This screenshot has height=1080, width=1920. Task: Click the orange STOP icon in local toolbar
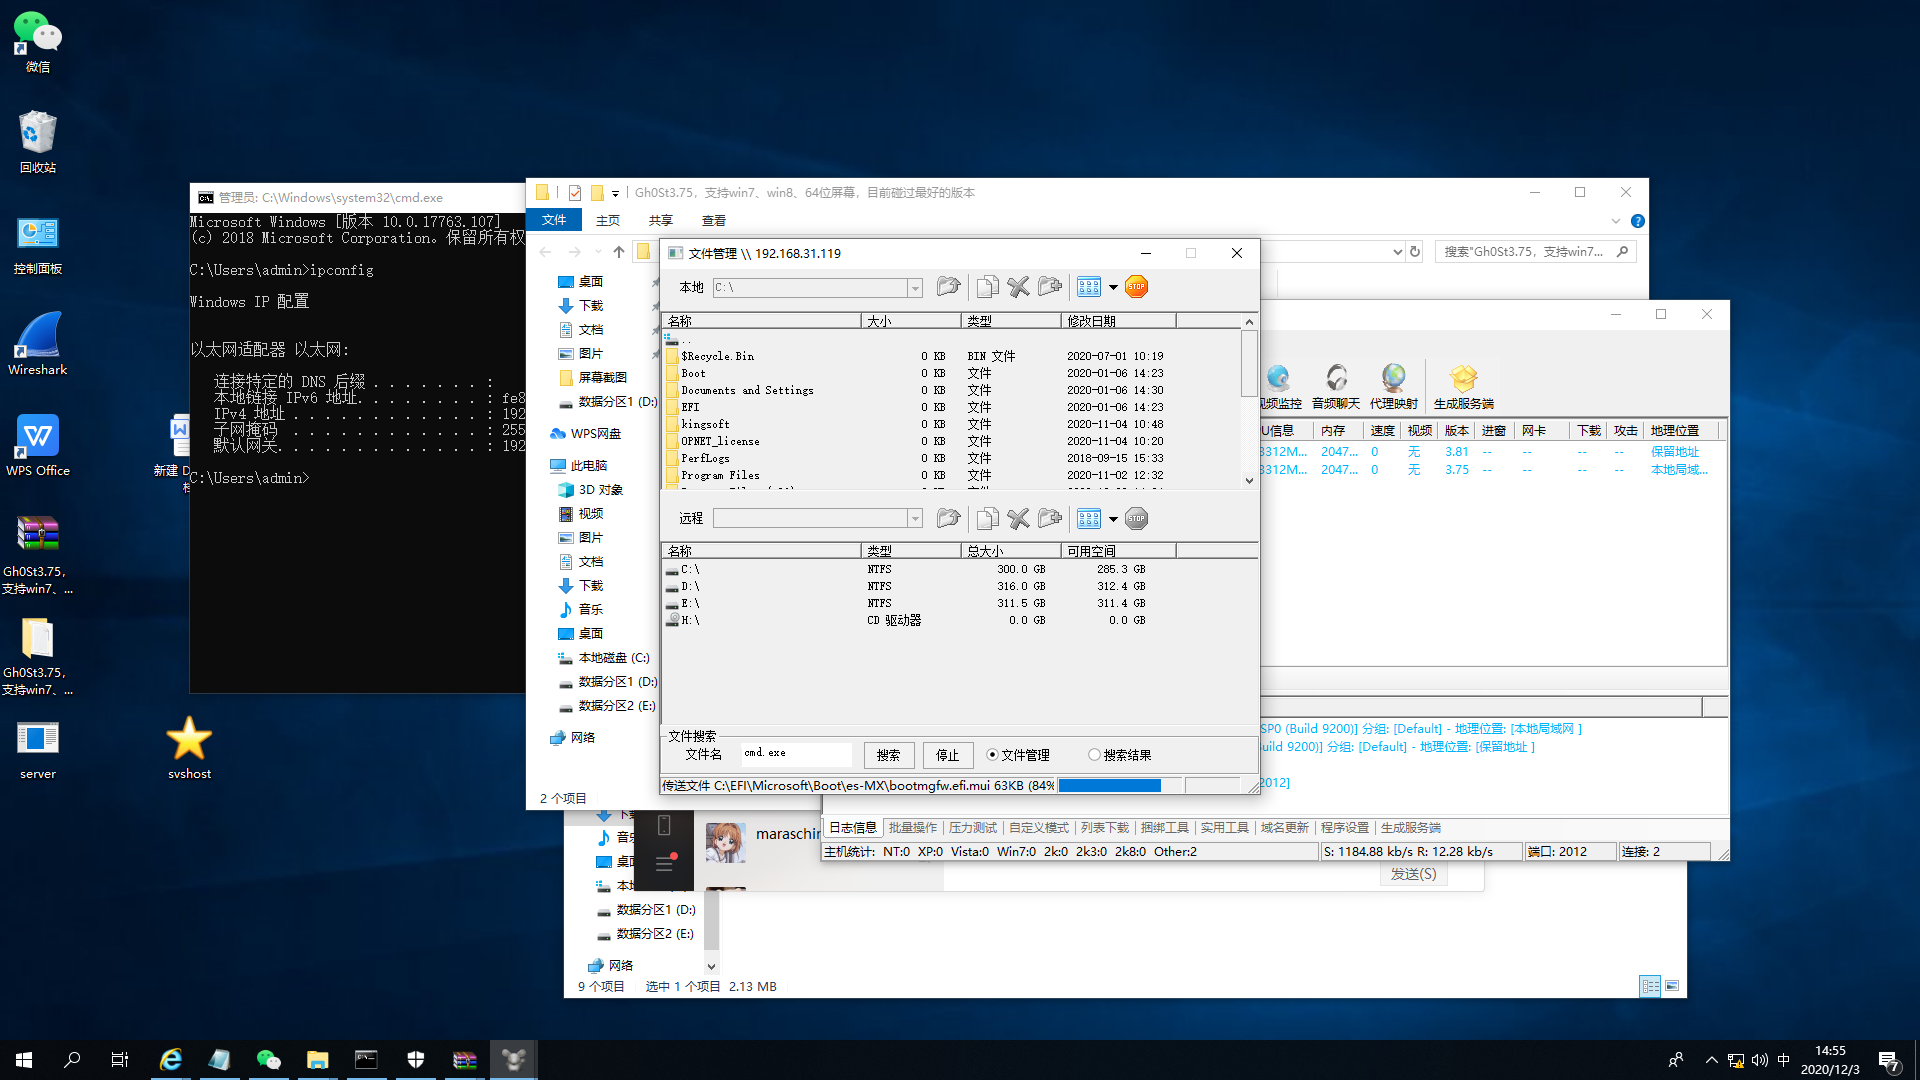pos(1136,287)
